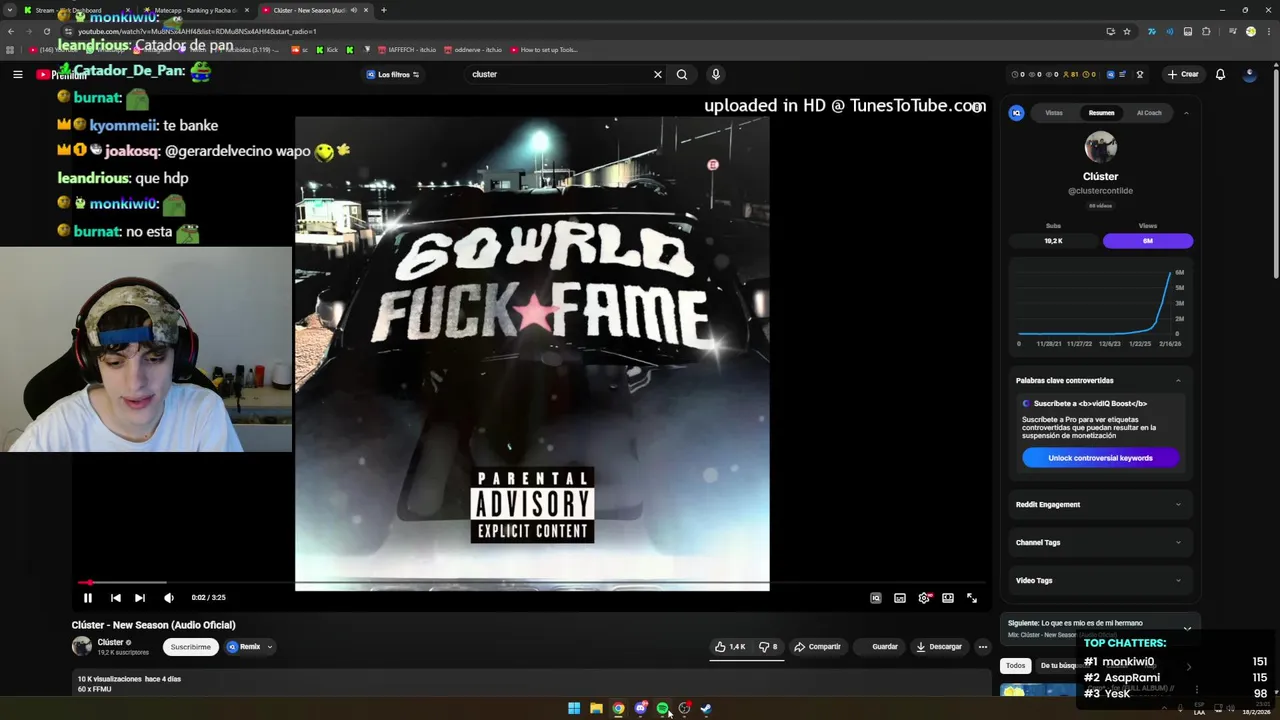Open the notifications bell
This screenshot has width=1280, height=720.
1220,74
